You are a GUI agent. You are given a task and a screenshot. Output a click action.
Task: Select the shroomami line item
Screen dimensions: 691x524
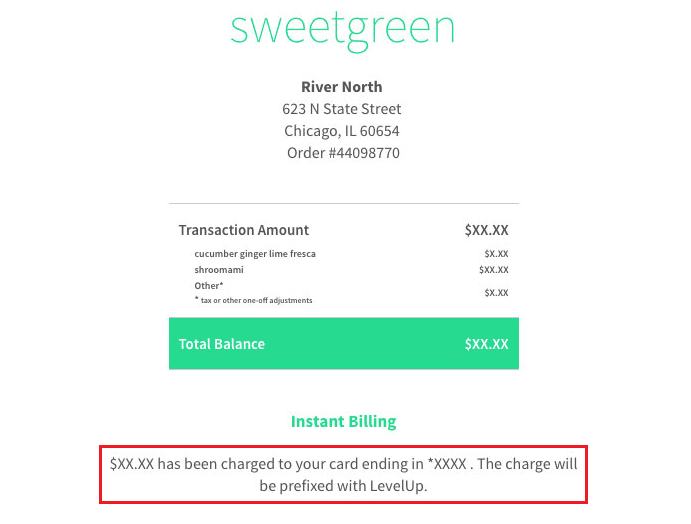(x=219, y=270)
